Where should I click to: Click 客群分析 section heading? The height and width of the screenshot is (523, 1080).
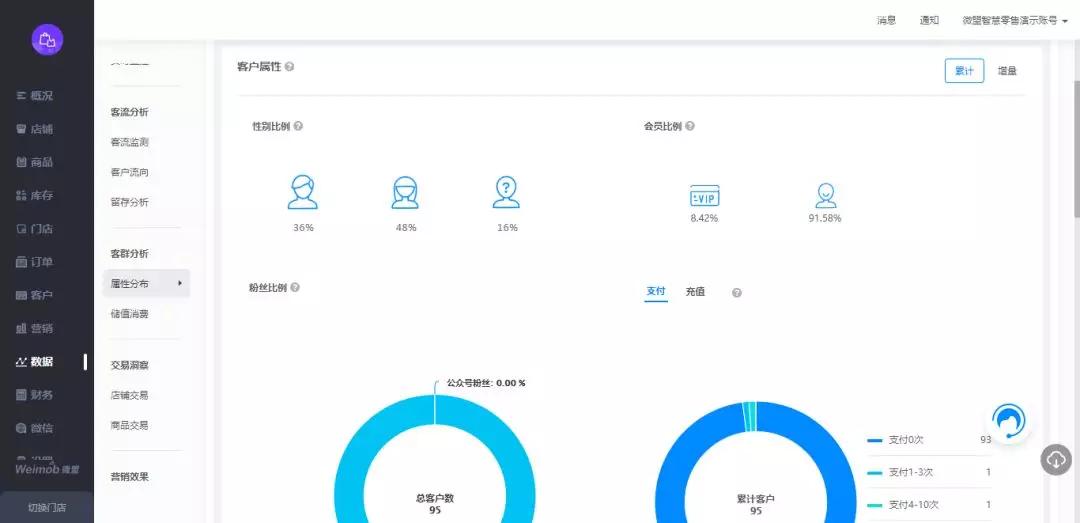[129, 254]
